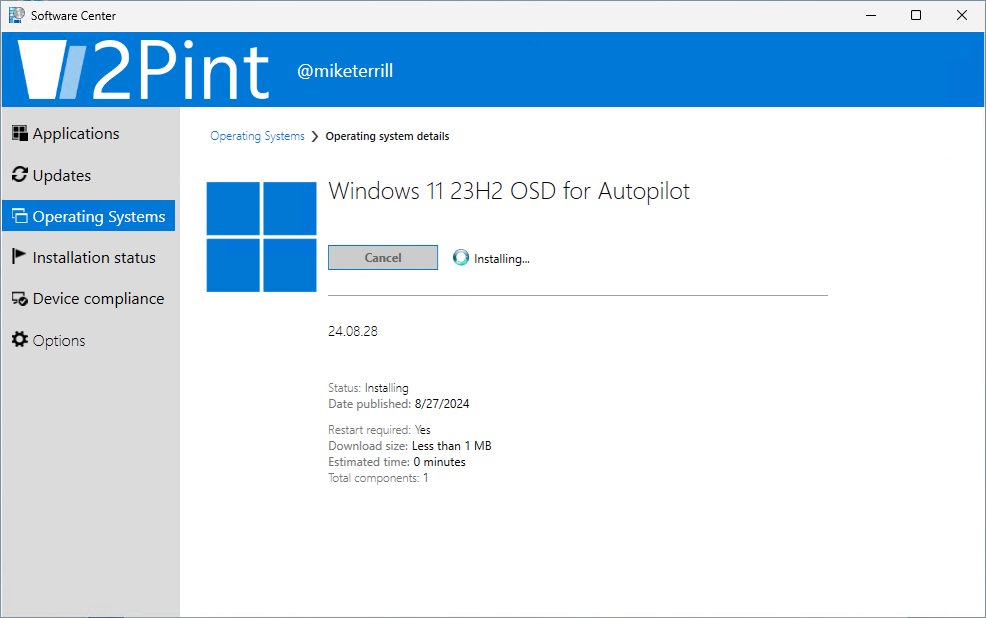Maximize the Software Center window

(x=916, y=15)
